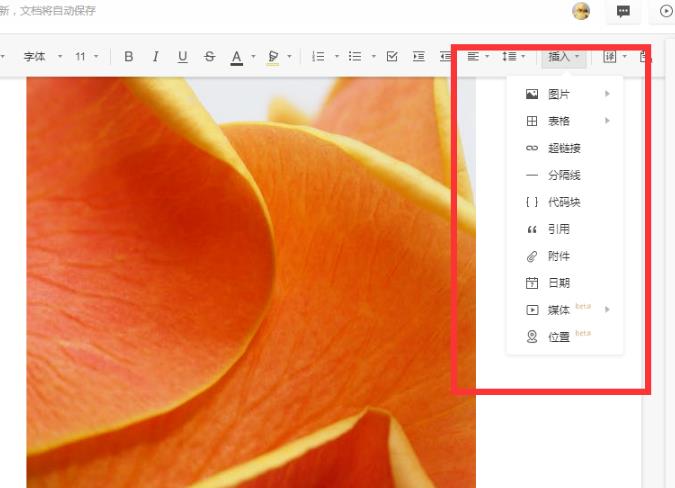This screenshot has width=675, height=488.
Task: Choose 表格 in the insert menu
Action: pos(560,121)
